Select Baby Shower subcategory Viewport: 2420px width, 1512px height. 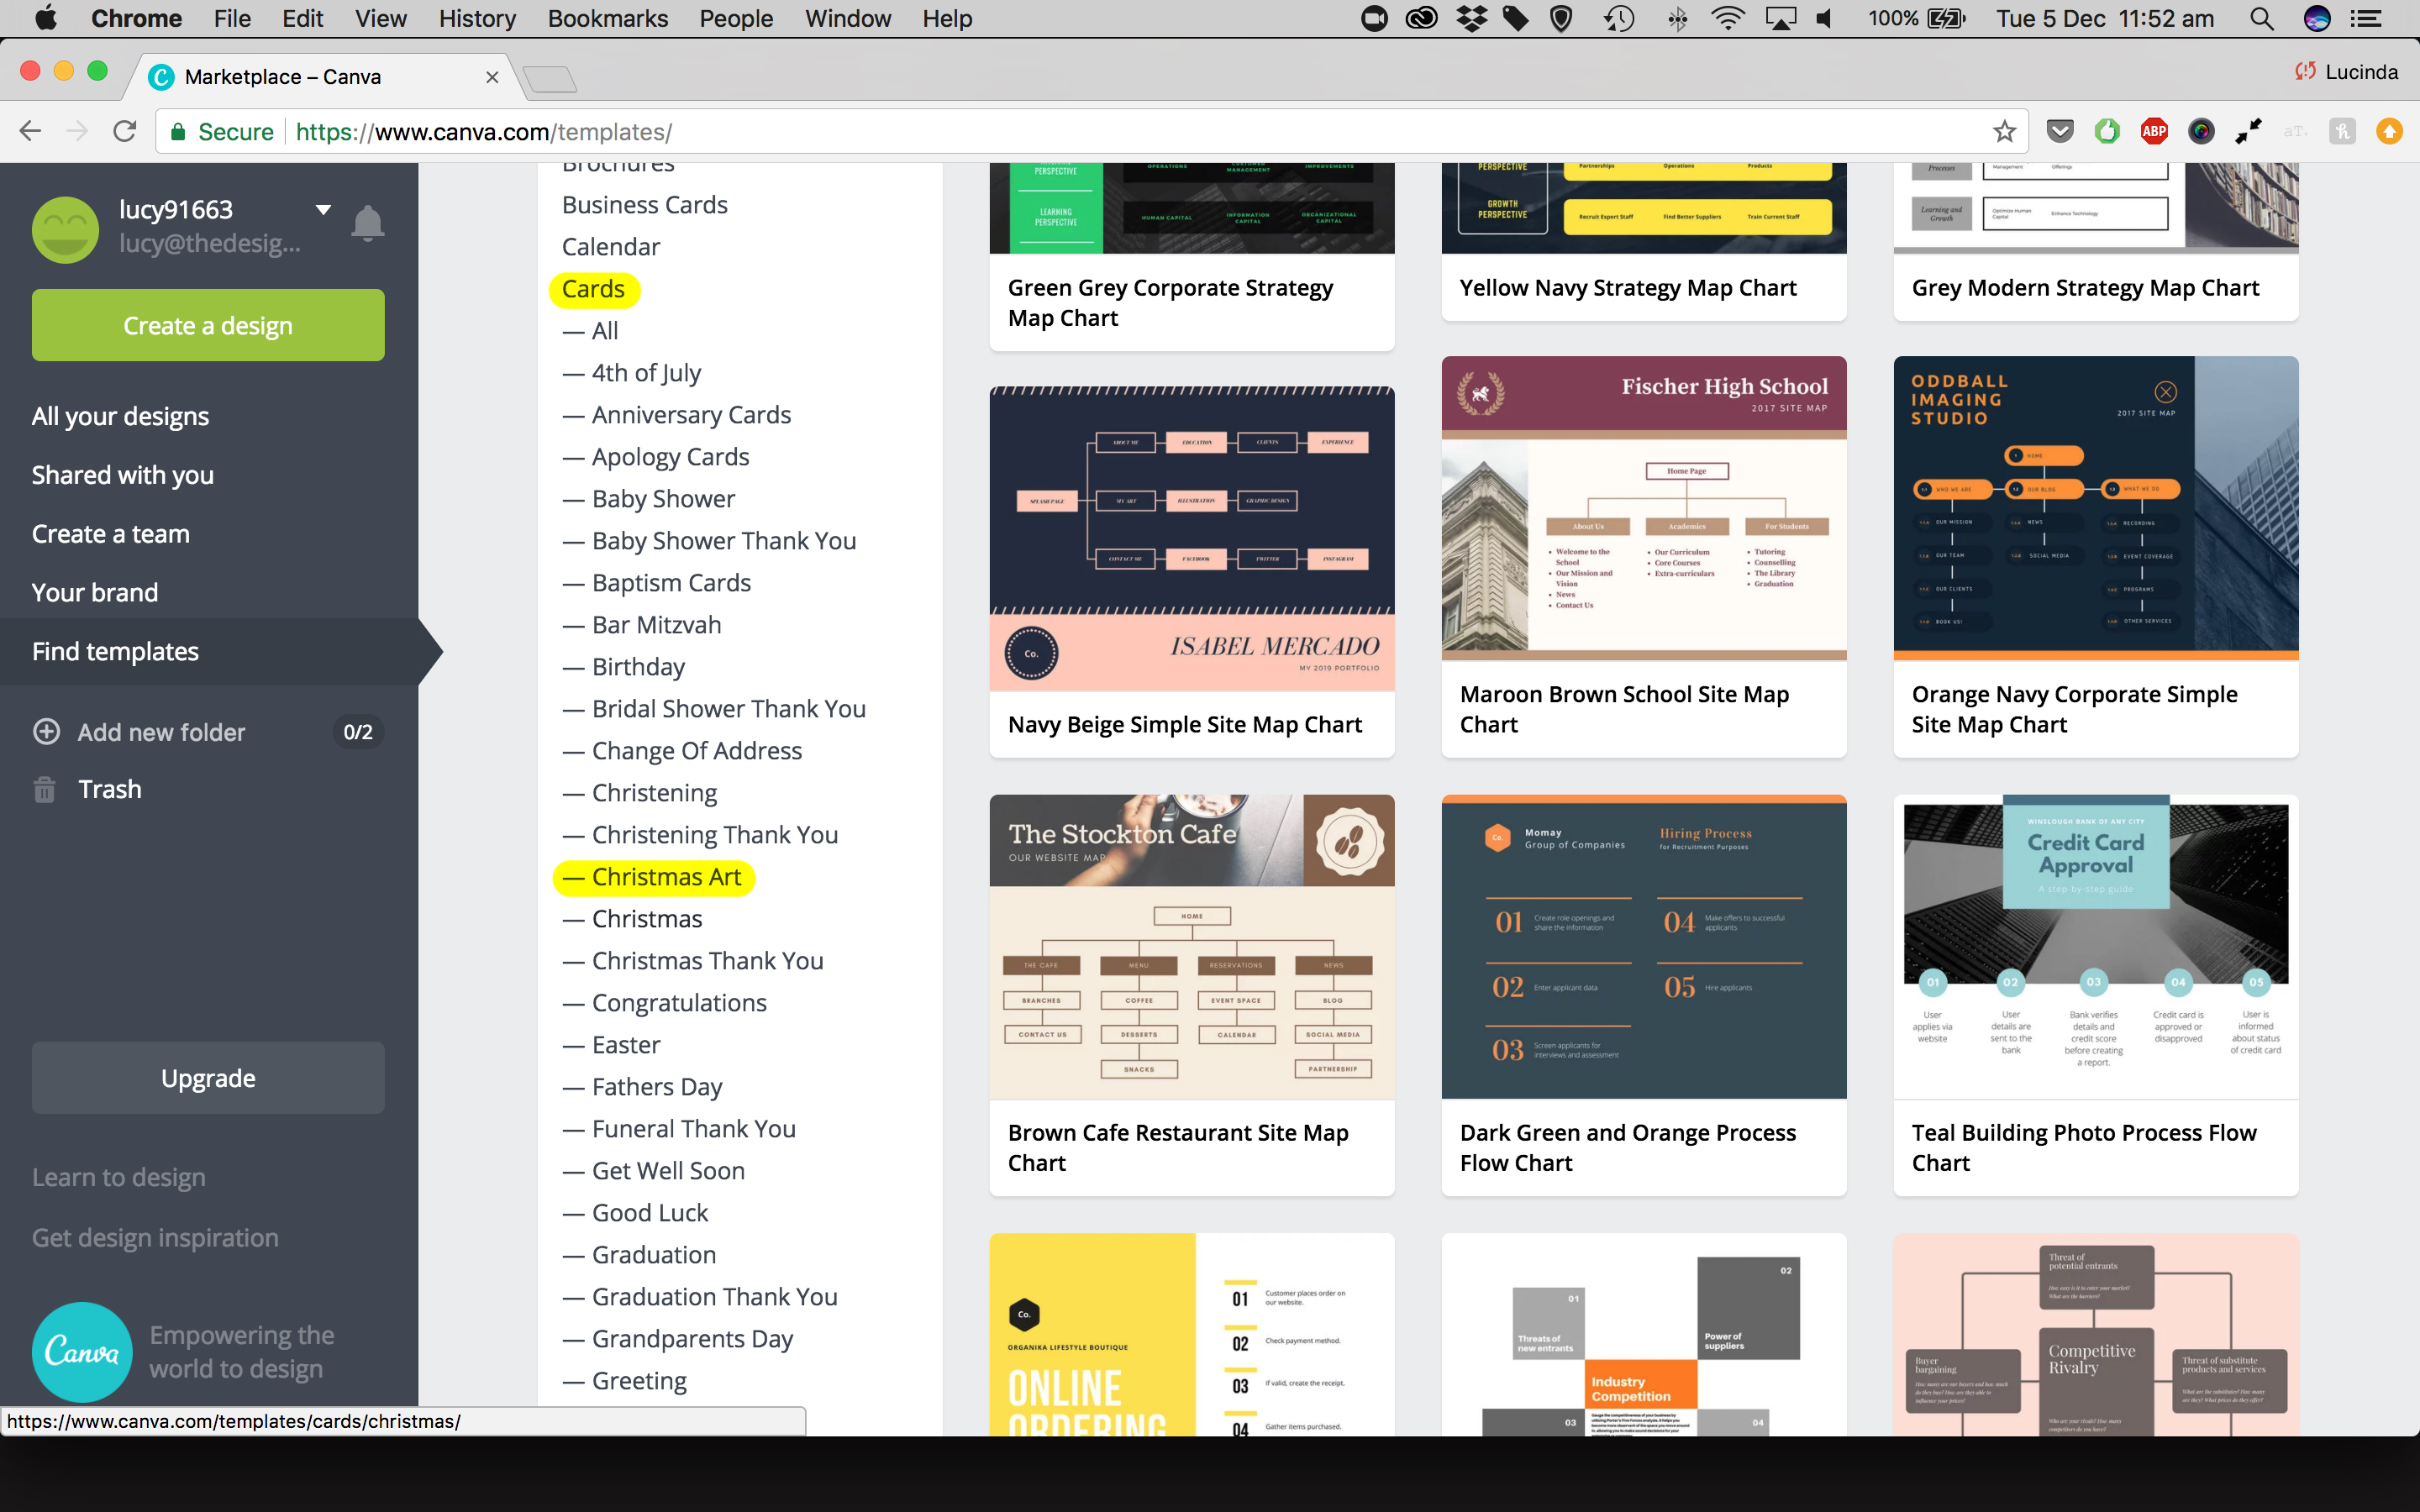click(x=649, y=499)
